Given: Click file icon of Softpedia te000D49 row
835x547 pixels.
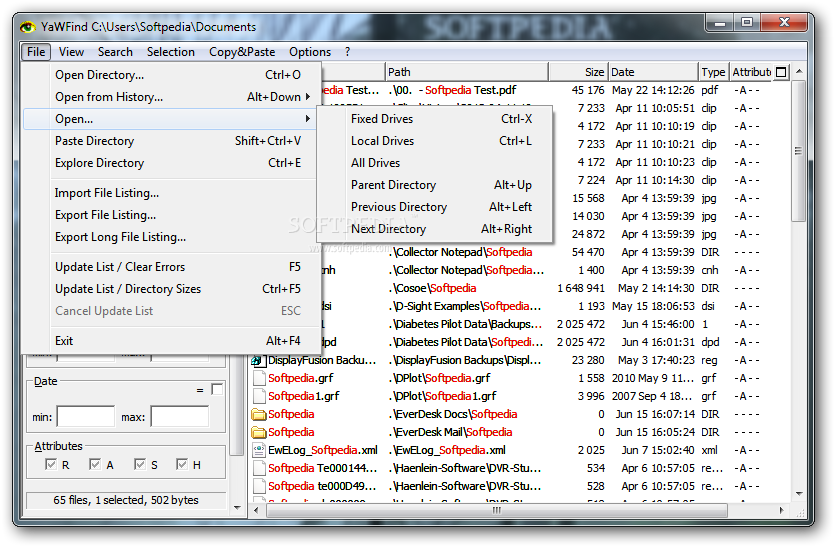Looking at the screenshot, I should tap(259, 486).
